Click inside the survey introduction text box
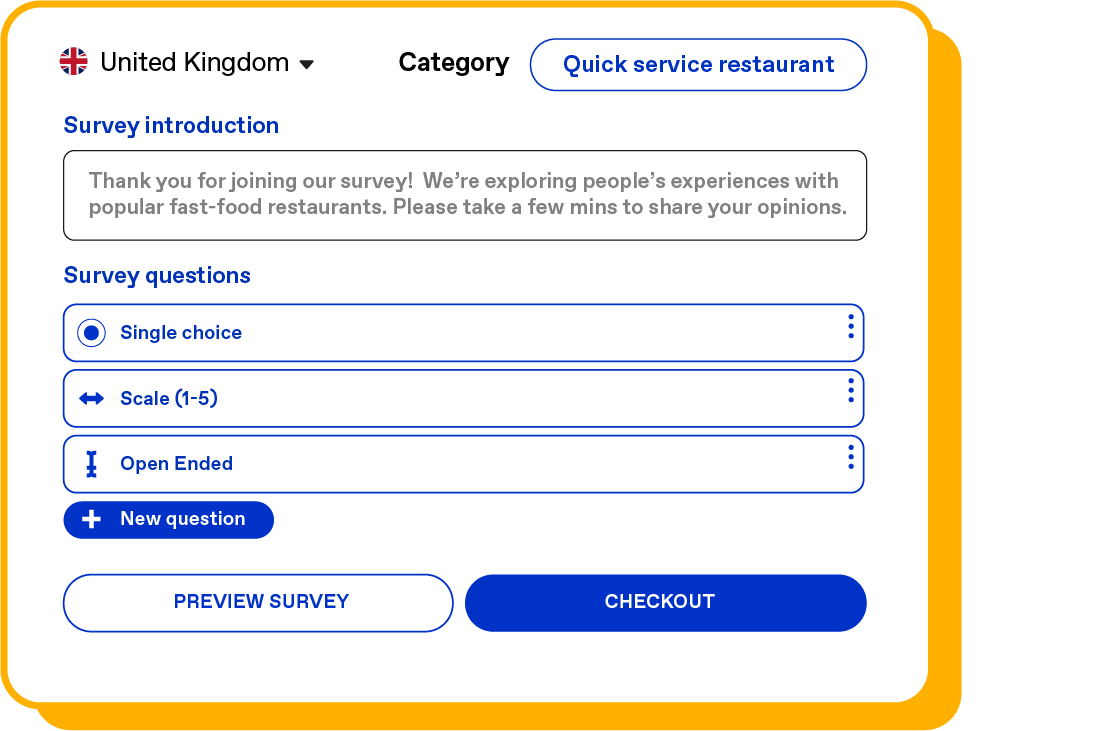Screen dimensions: 1103x731 (x=465, y=195)
